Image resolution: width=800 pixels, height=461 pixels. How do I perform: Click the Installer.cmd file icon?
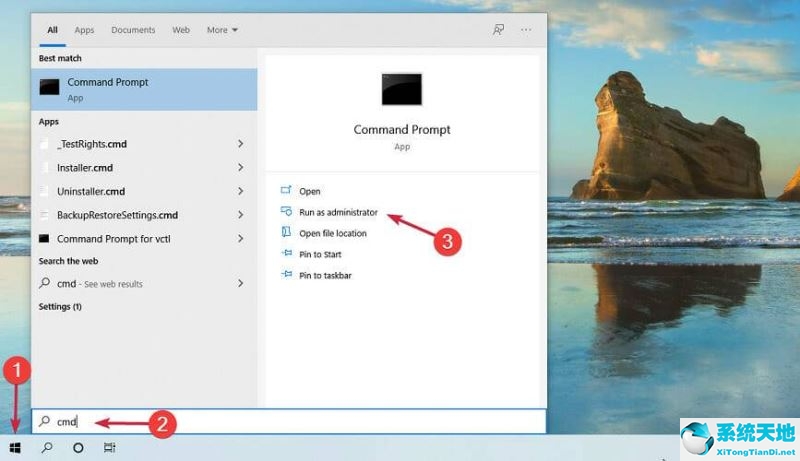45,167
